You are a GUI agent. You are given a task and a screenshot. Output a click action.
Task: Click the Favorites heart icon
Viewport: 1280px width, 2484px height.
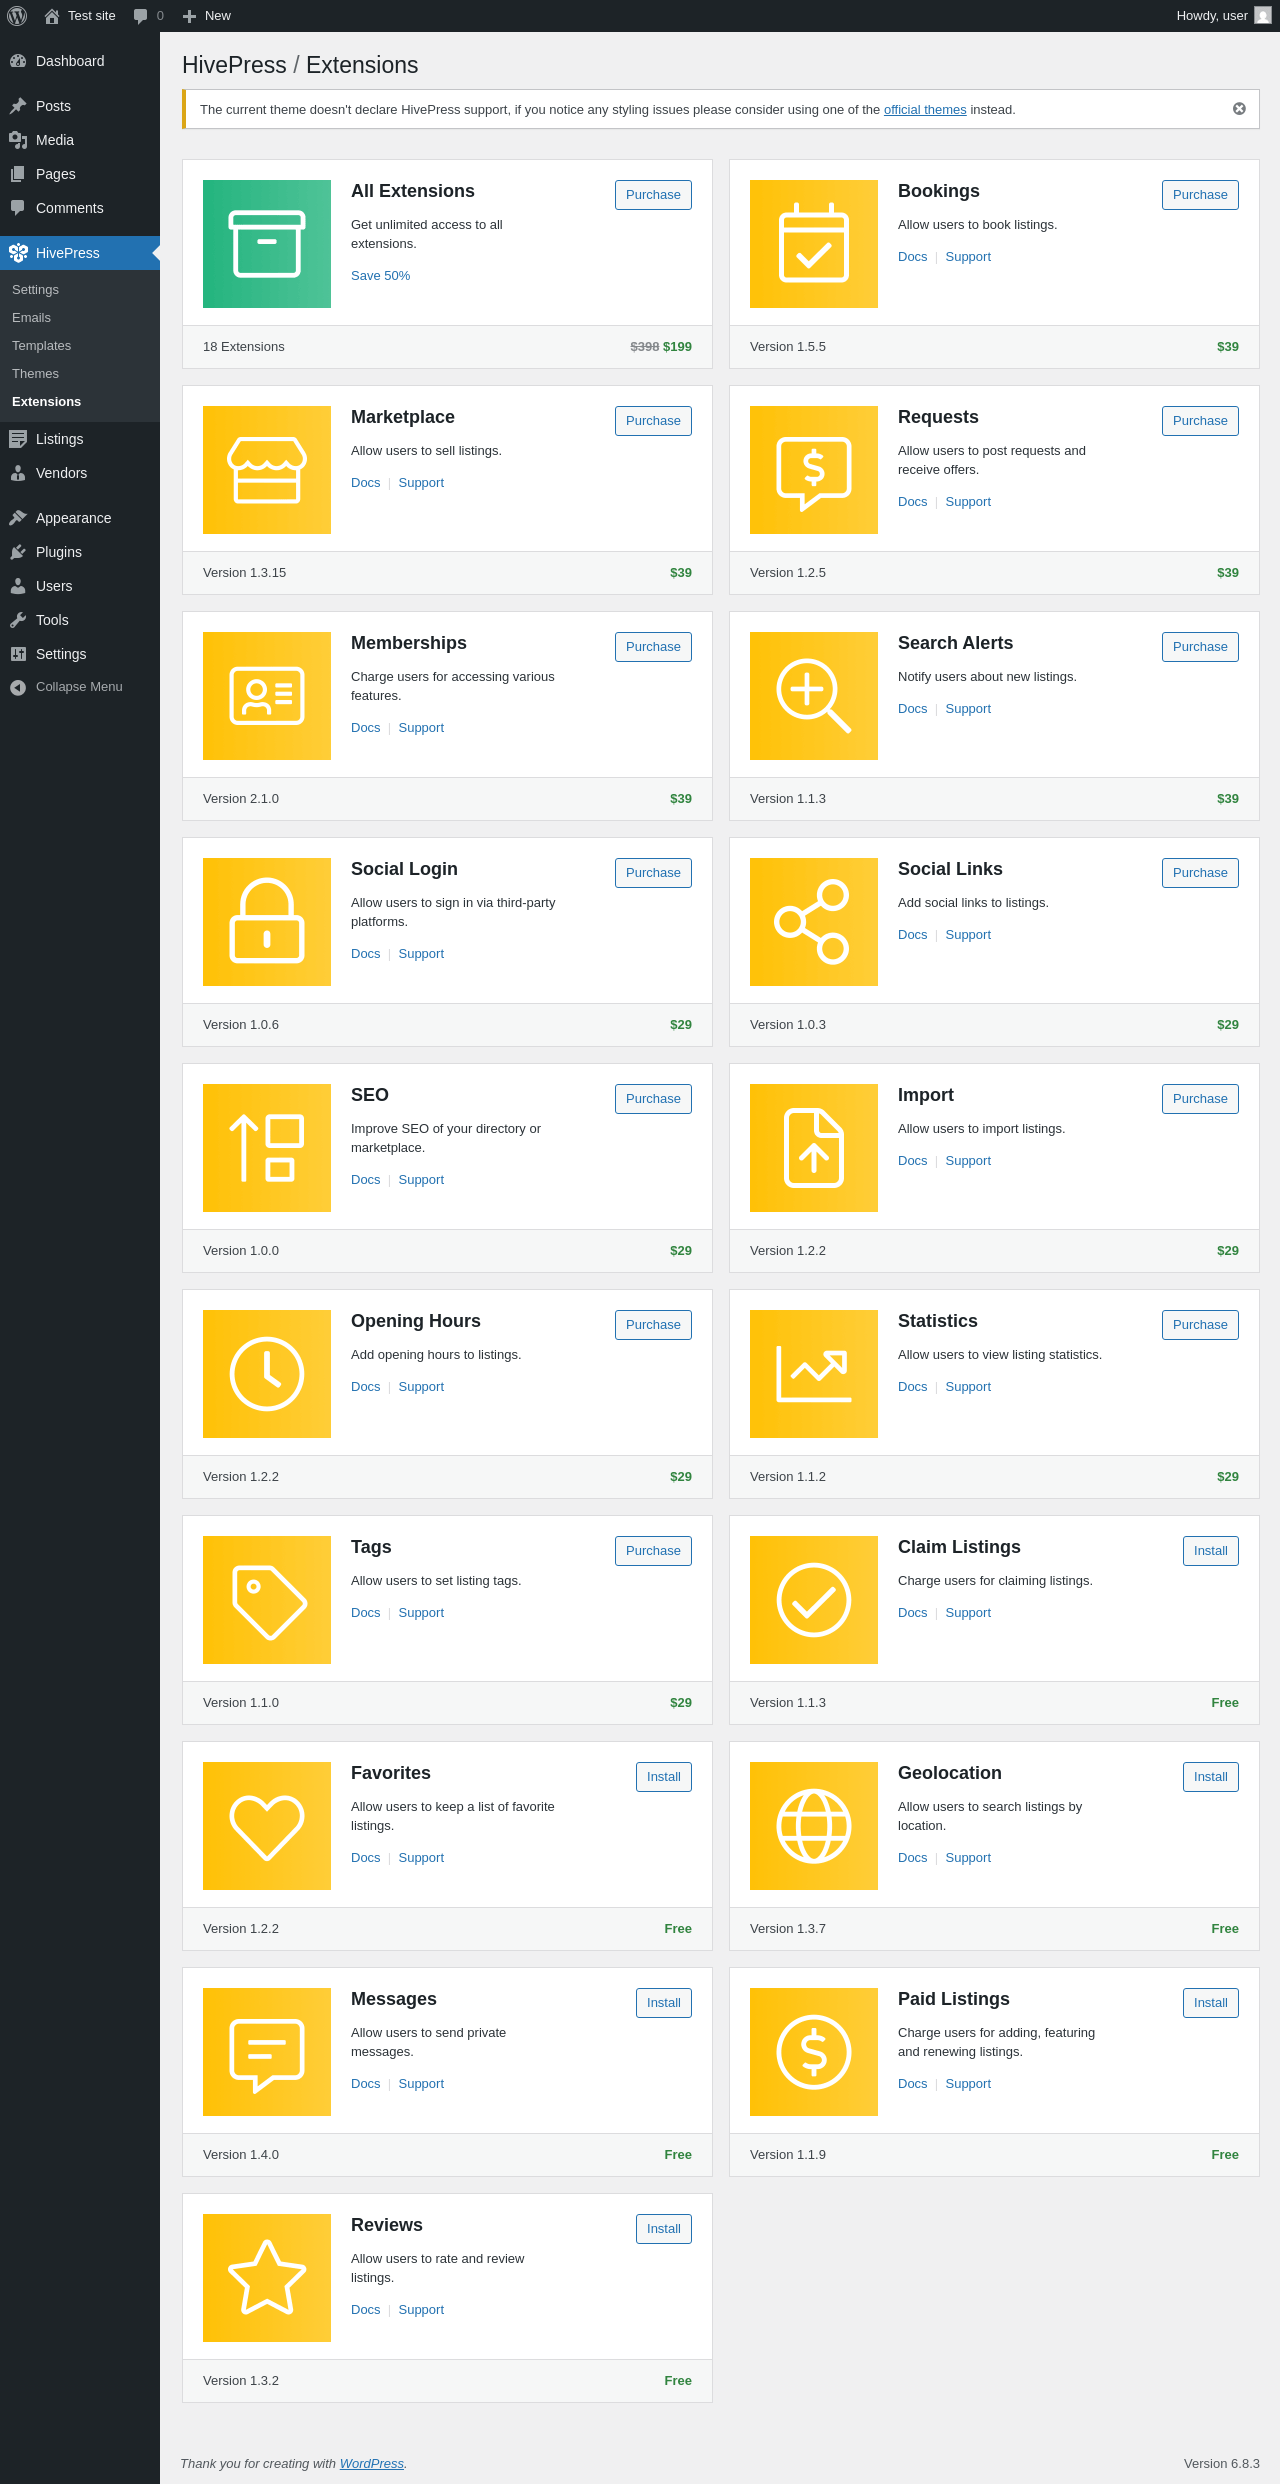[x=267, y=1826]
